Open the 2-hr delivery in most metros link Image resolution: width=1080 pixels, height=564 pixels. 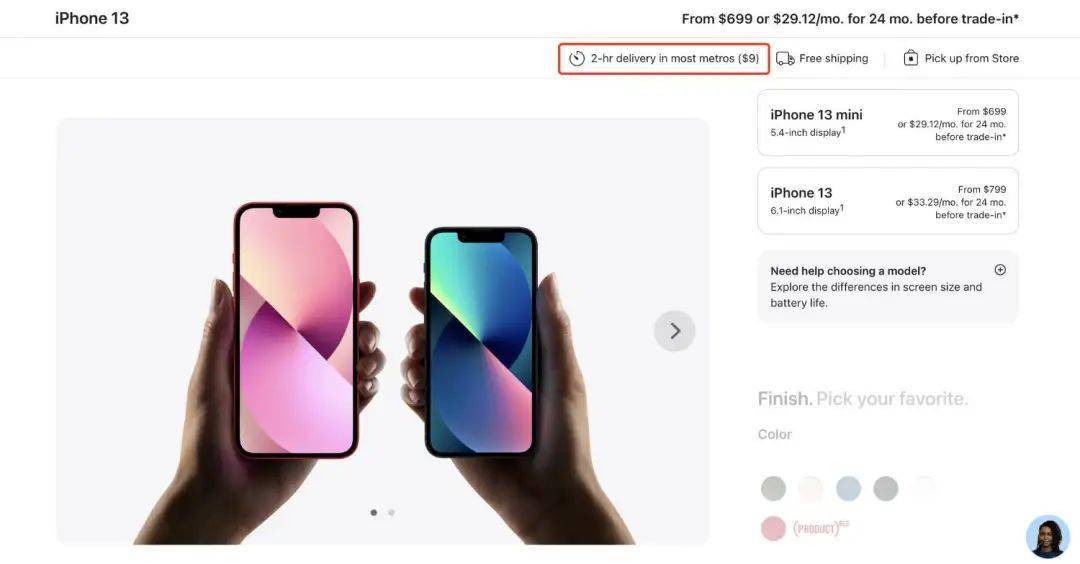[675, 59]
